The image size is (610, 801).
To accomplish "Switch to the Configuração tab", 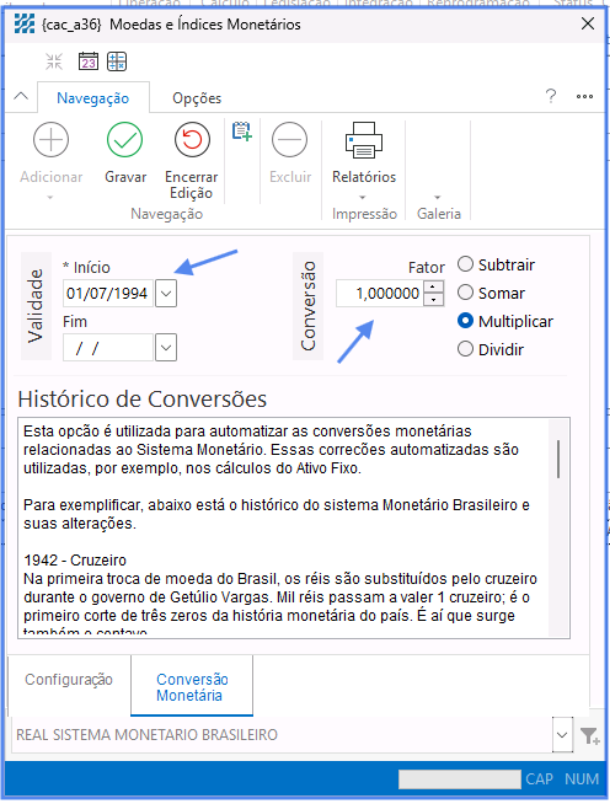I will click(x=69, y=679).
